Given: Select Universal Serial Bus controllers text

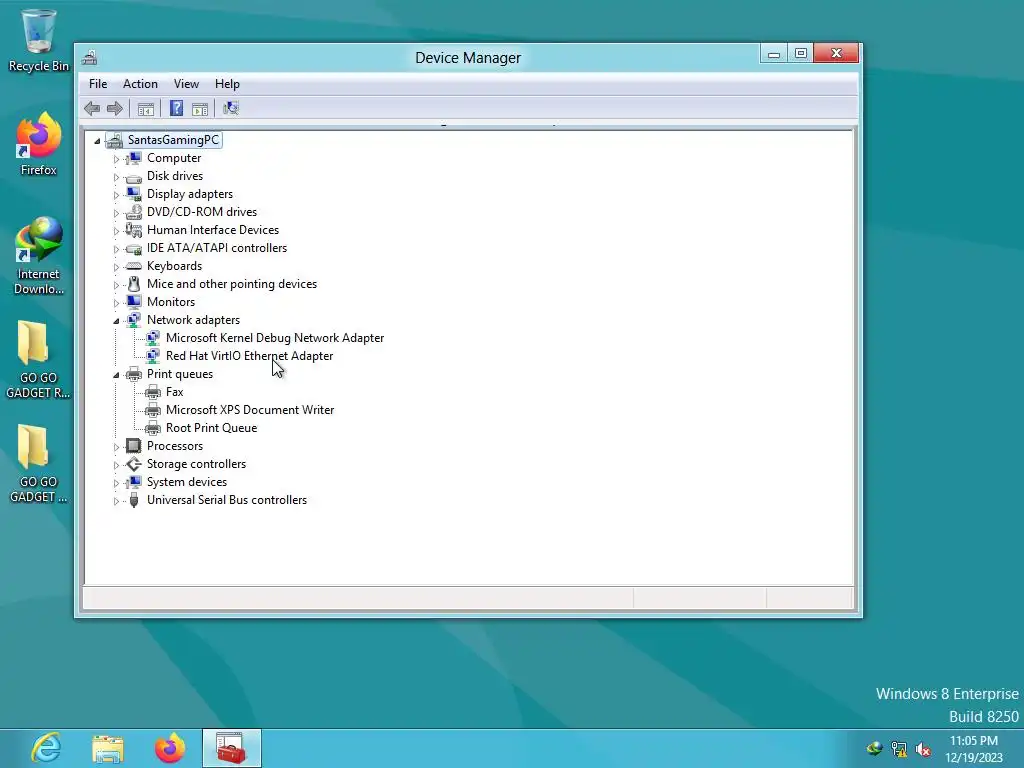Looking at the screenshot, I should coord(227,500).
